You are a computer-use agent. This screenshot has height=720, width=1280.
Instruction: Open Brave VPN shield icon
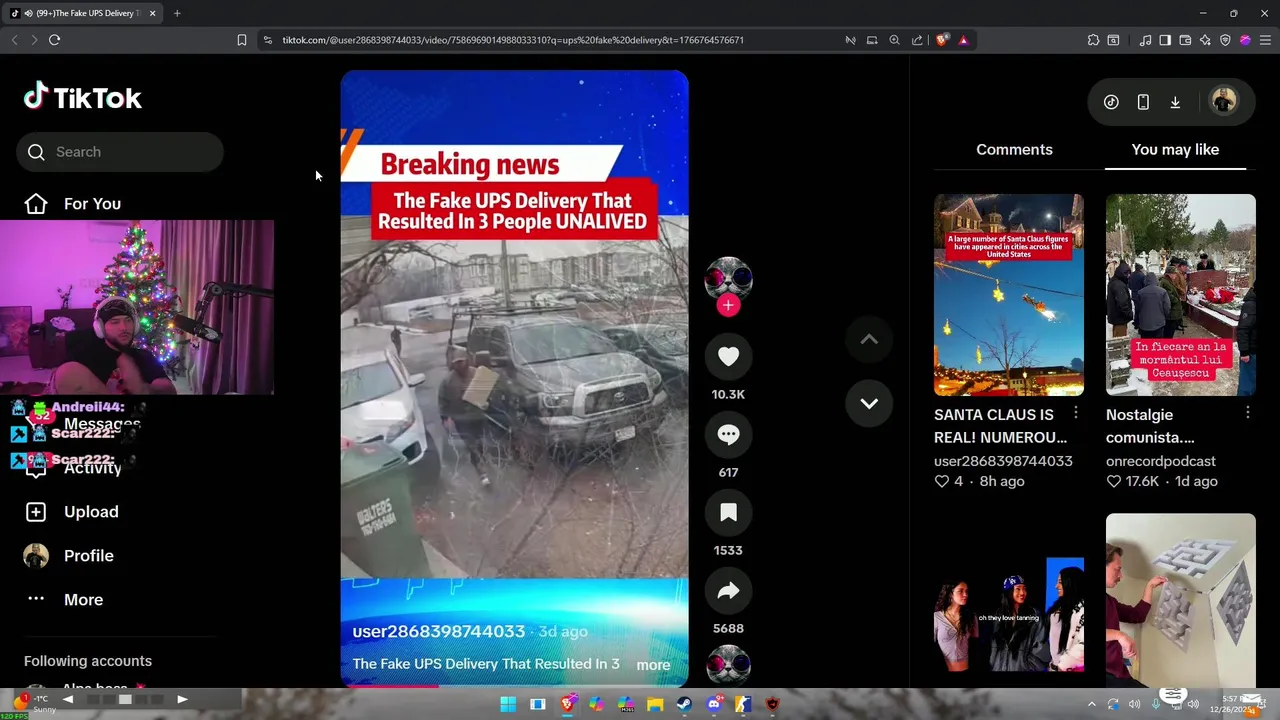1225,40
